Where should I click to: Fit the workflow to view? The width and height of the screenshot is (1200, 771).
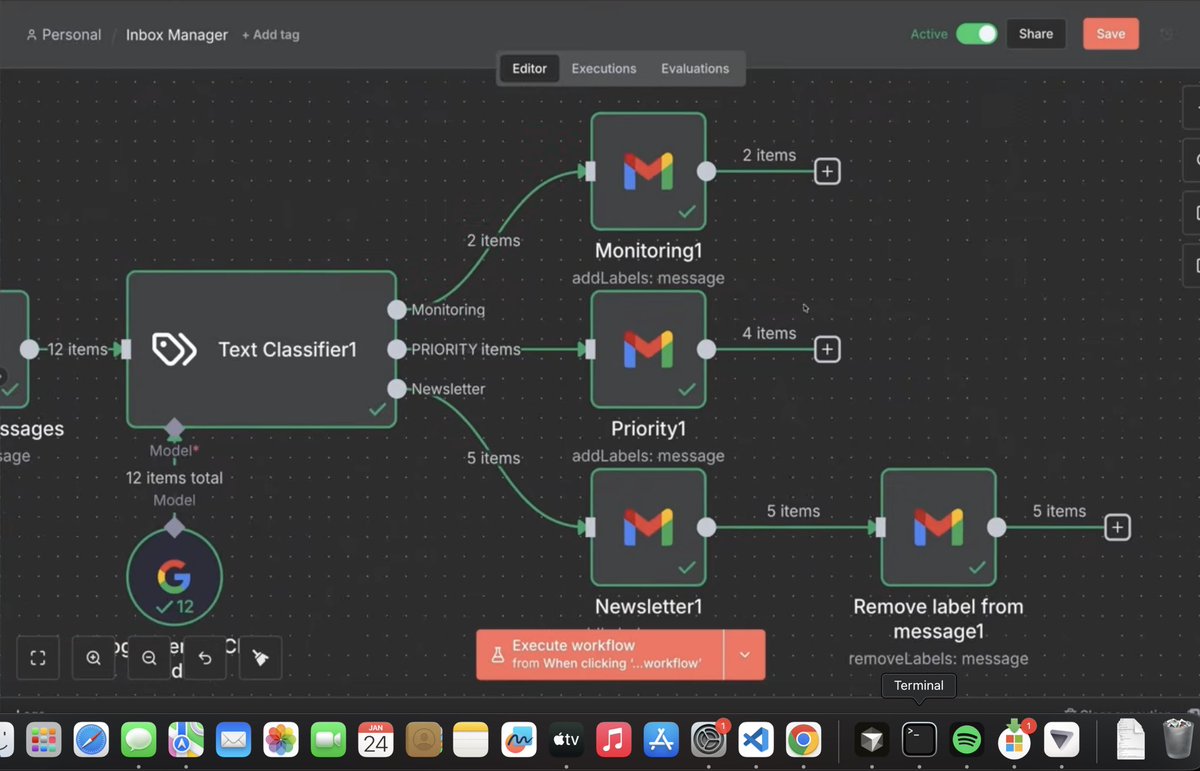point(38,658)
